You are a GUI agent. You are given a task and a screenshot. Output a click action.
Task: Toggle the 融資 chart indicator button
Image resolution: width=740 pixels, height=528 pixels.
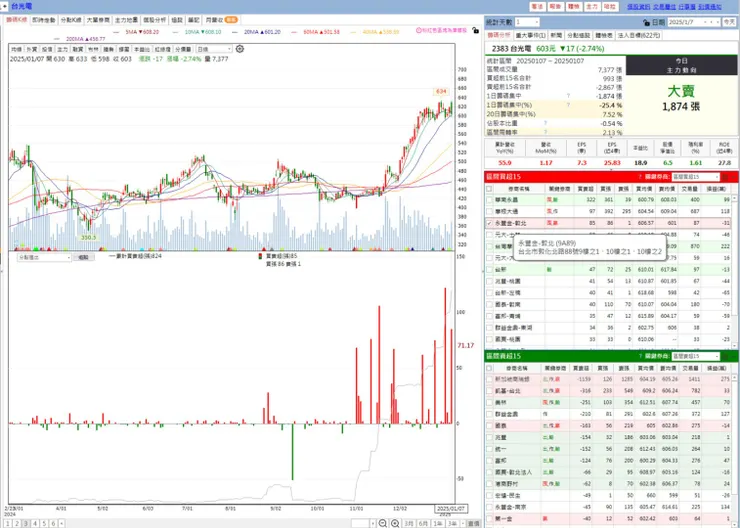tap(78, 49)
